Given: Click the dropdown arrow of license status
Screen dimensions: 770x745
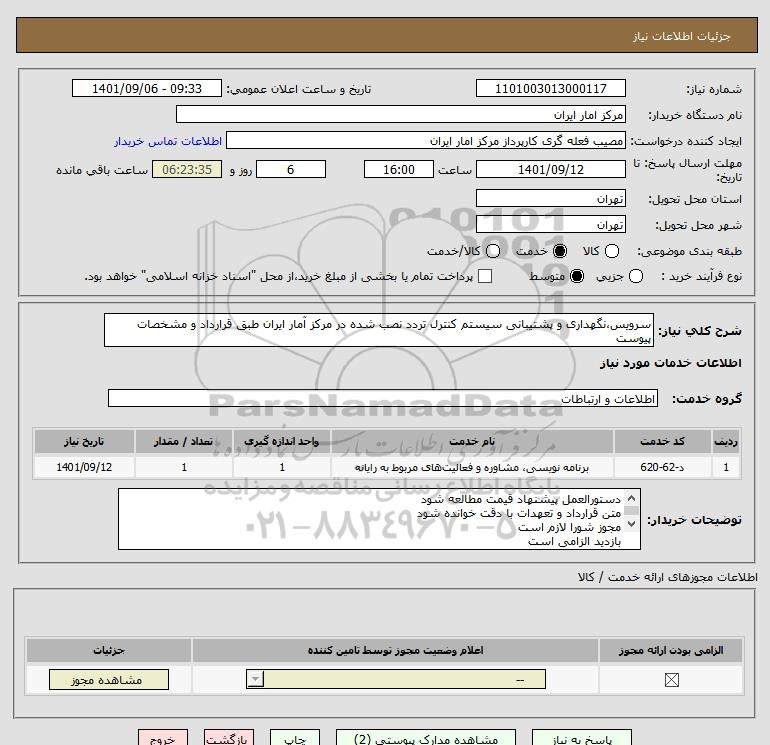Looking at the screenshot, I should point(255,679).
